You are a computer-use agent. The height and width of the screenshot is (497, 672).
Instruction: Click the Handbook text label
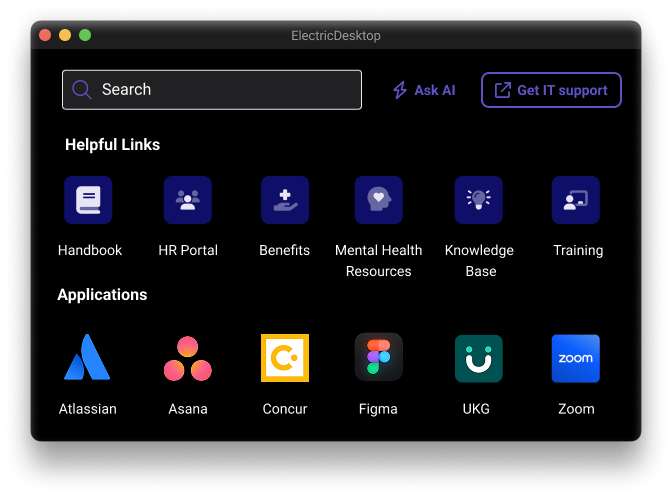90,250
